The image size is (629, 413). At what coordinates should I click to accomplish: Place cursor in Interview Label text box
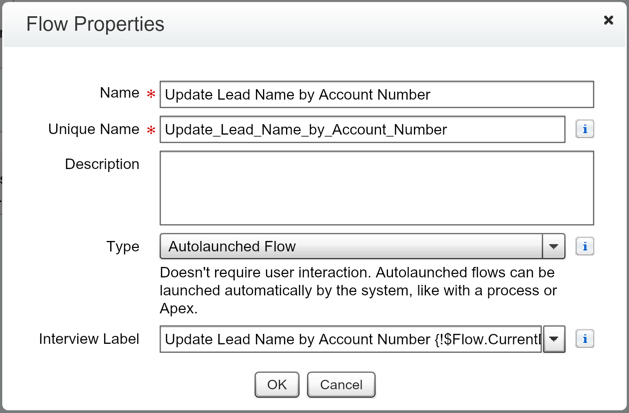350,339
